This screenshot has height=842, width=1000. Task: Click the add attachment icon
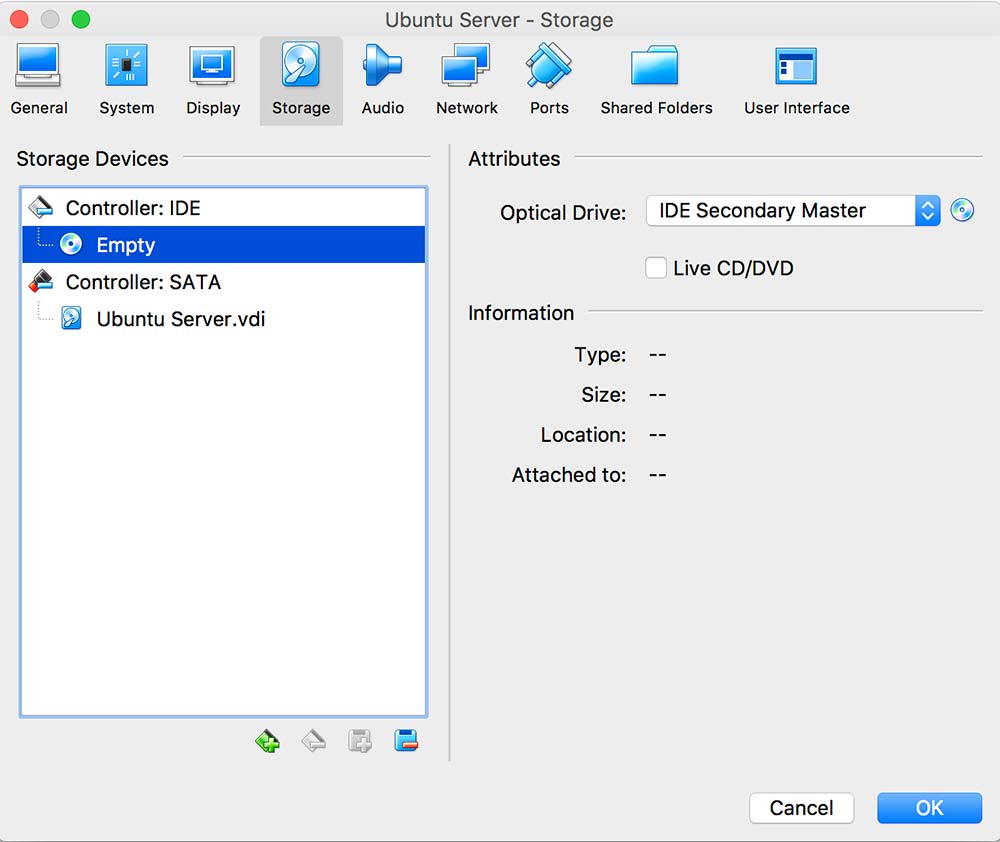(x=360, y=741)
